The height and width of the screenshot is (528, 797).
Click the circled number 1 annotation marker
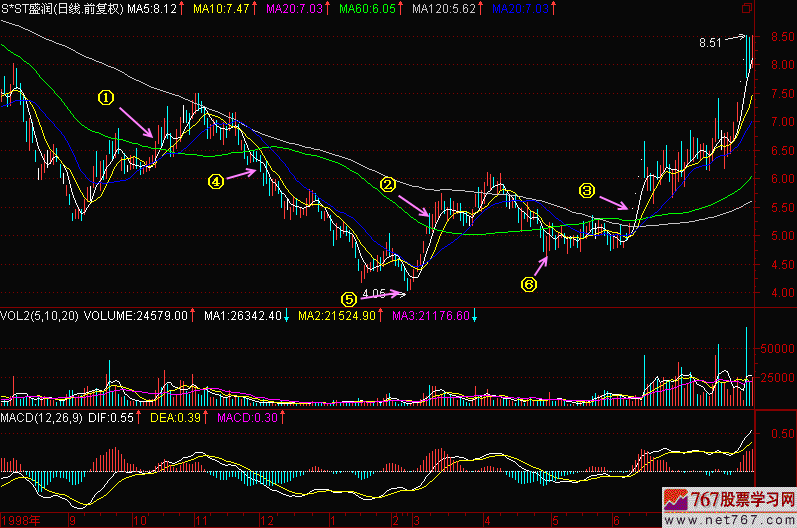tap(105, 97)
